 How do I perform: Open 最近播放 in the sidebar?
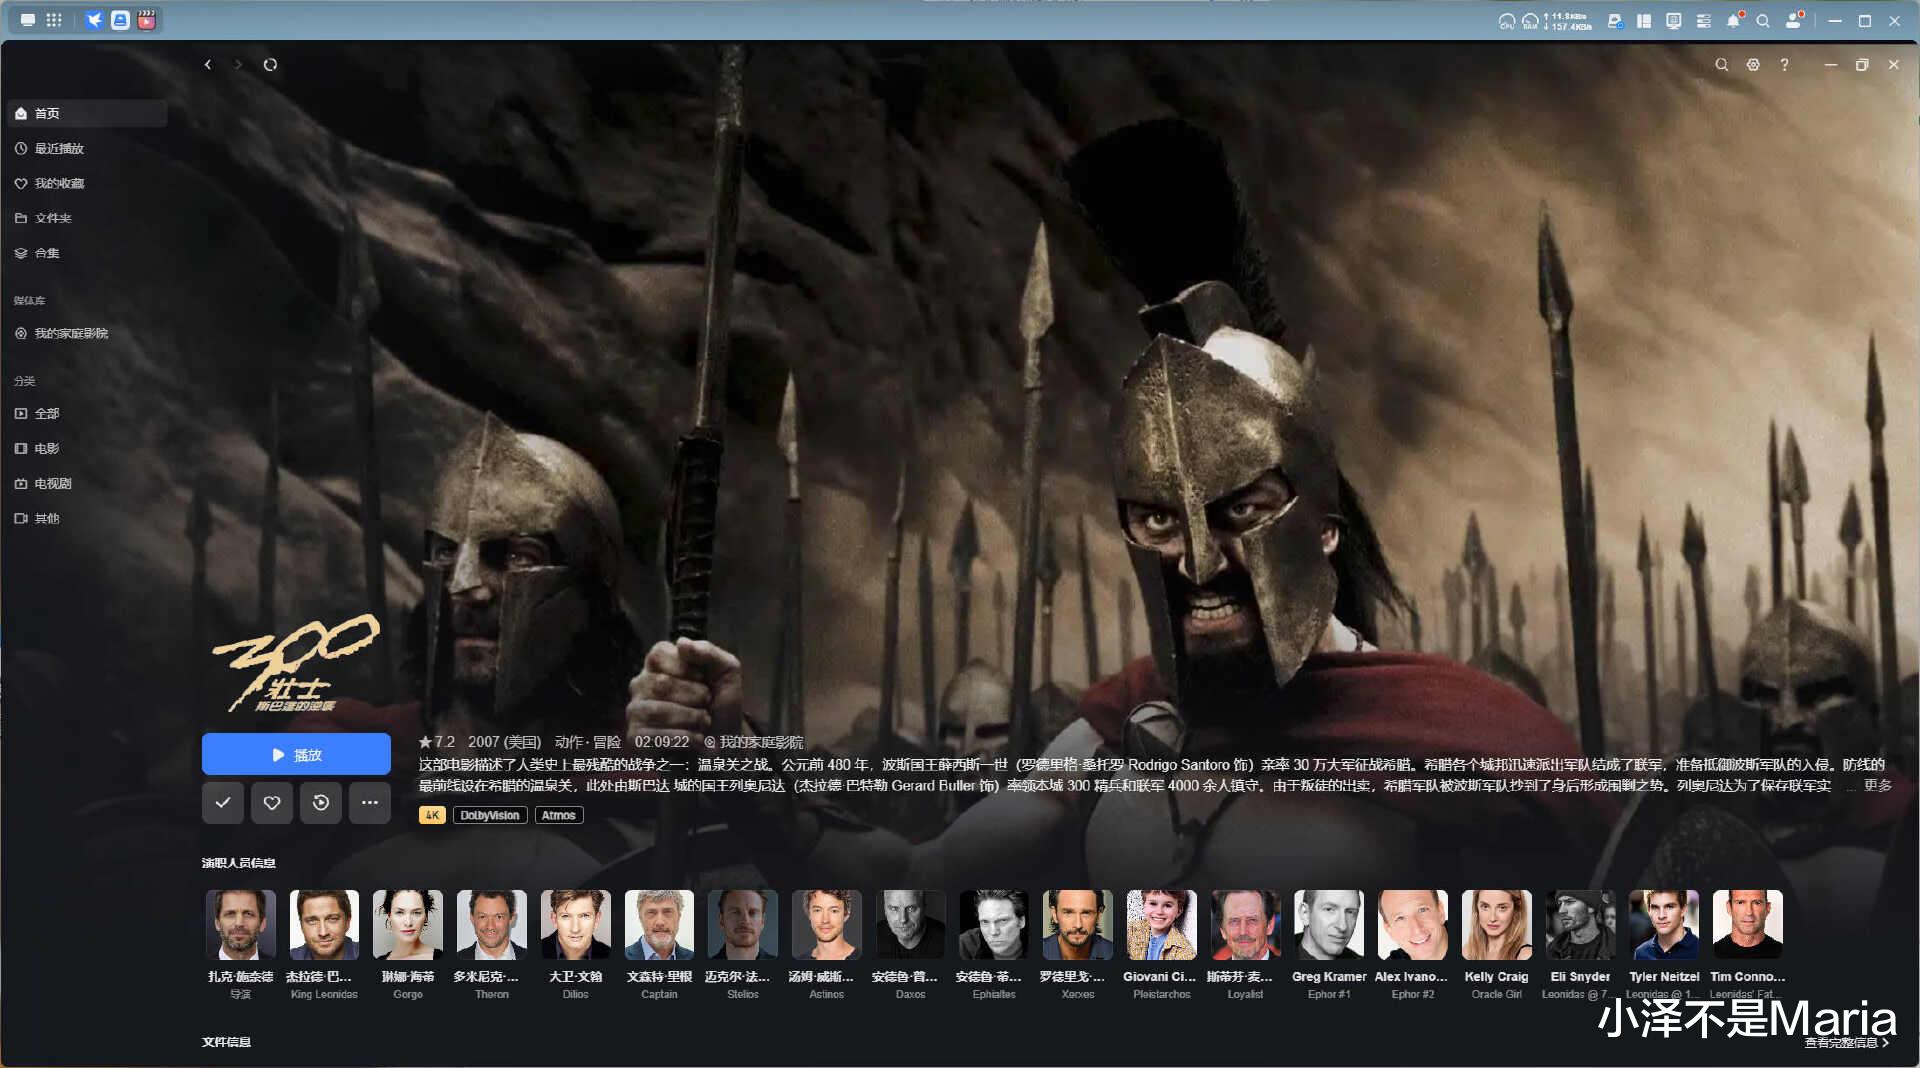[x=87, y=148]
